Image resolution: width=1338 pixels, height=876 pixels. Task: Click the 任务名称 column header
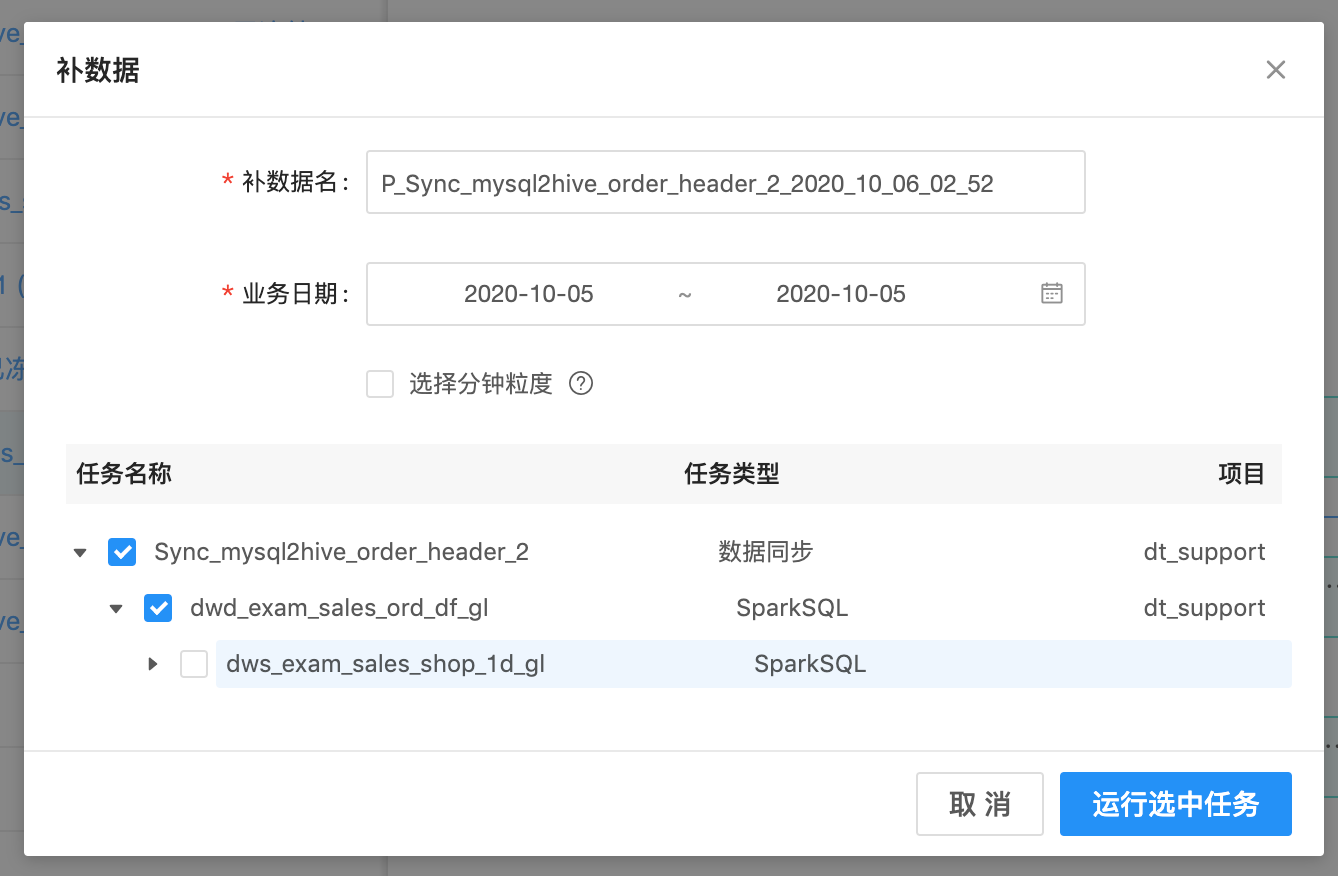pyautogui.click(x=124, y=474)
